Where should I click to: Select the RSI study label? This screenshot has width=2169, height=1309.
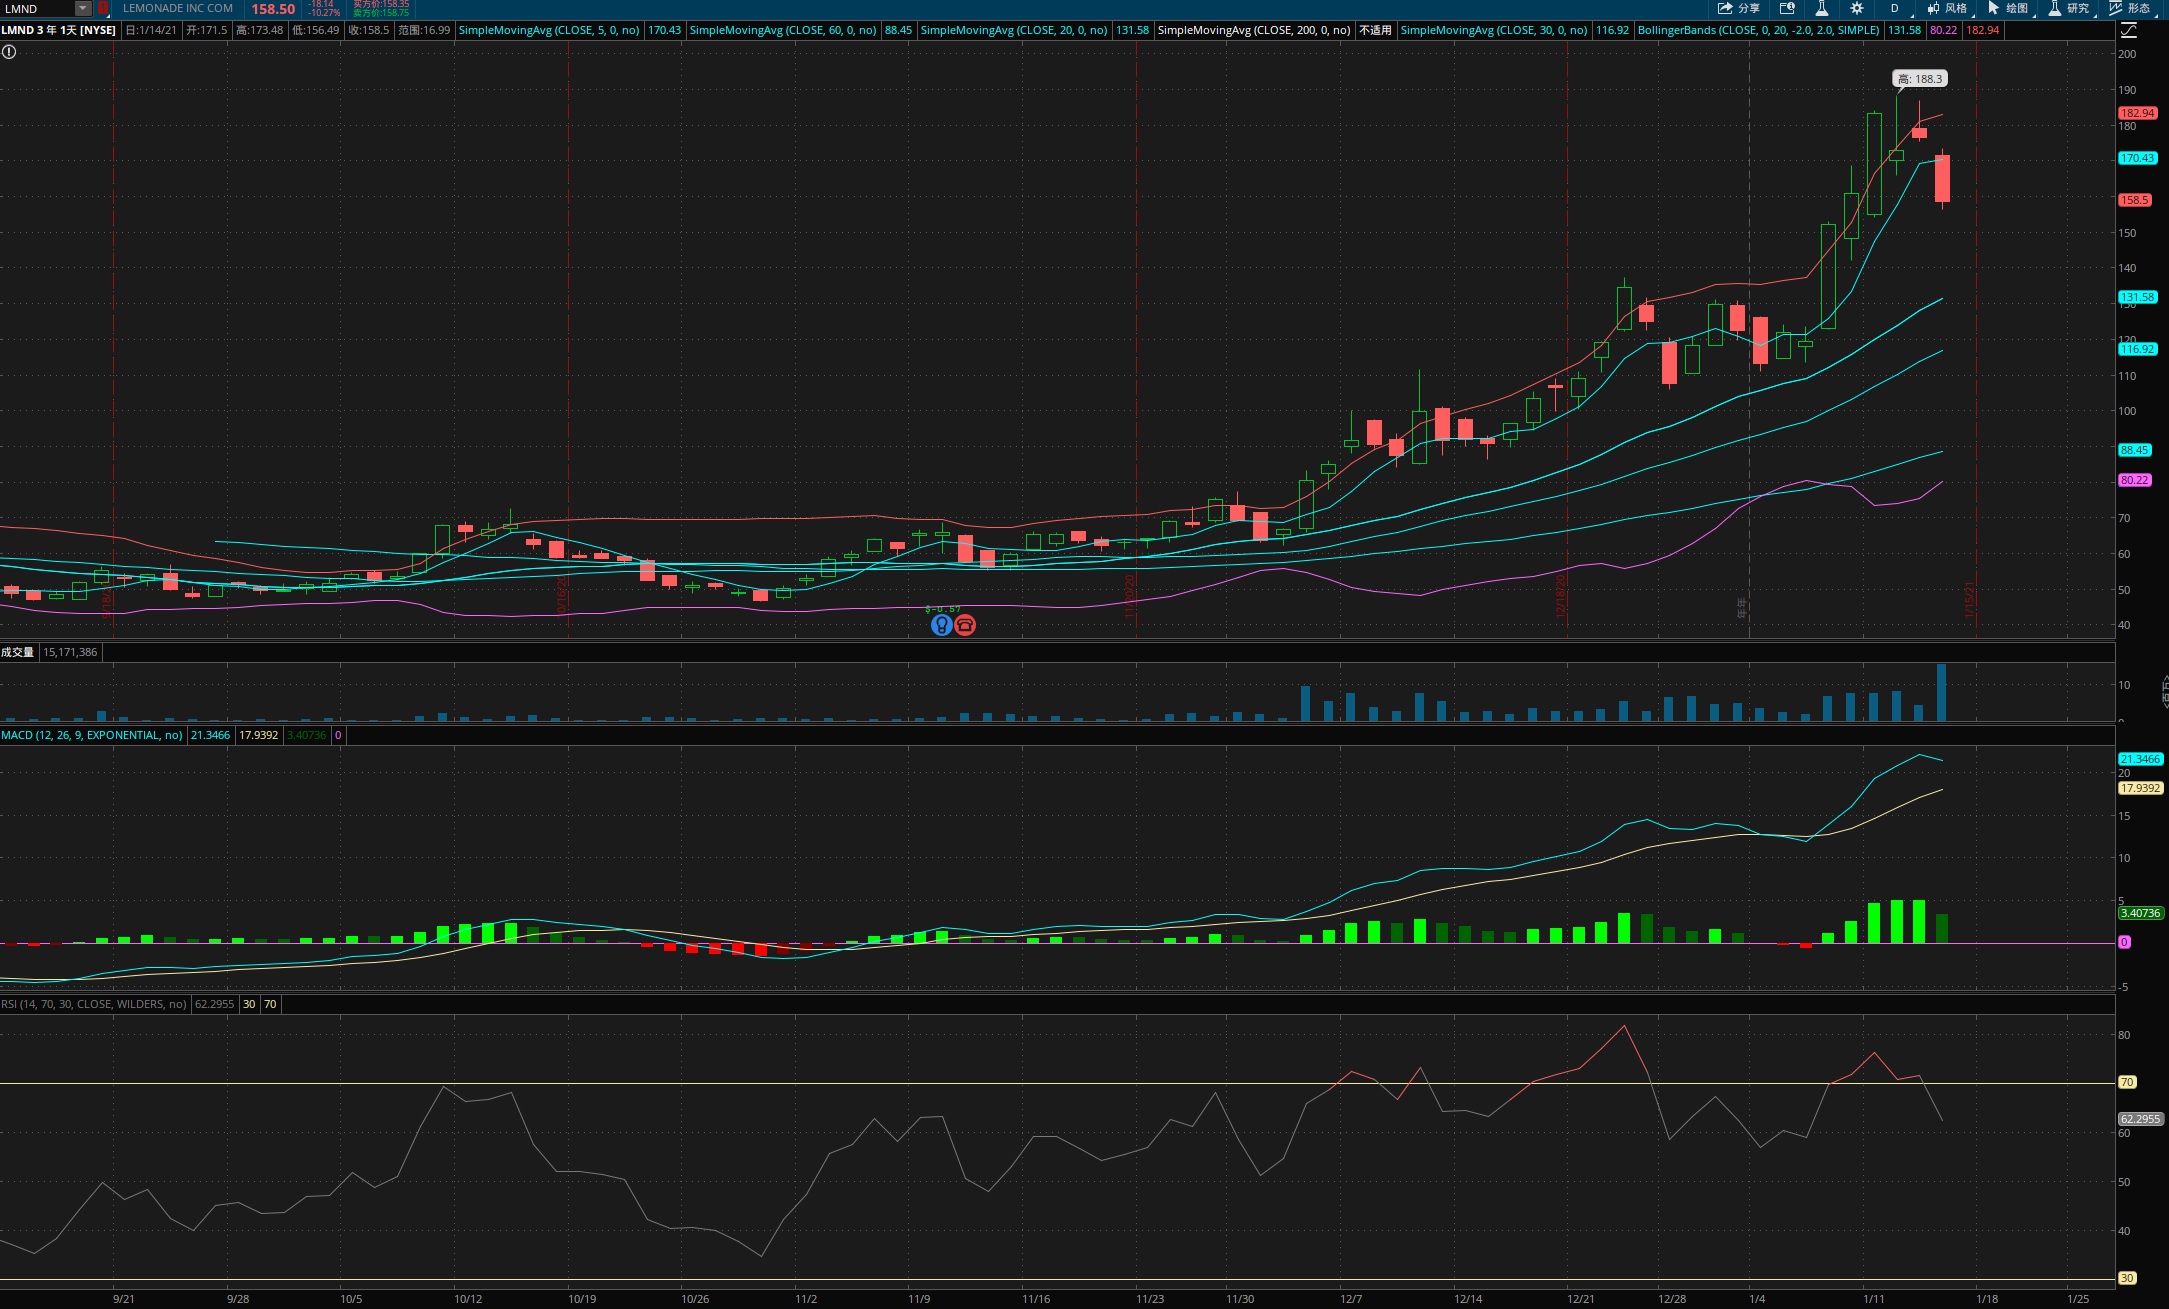(x=94, y=1004)
